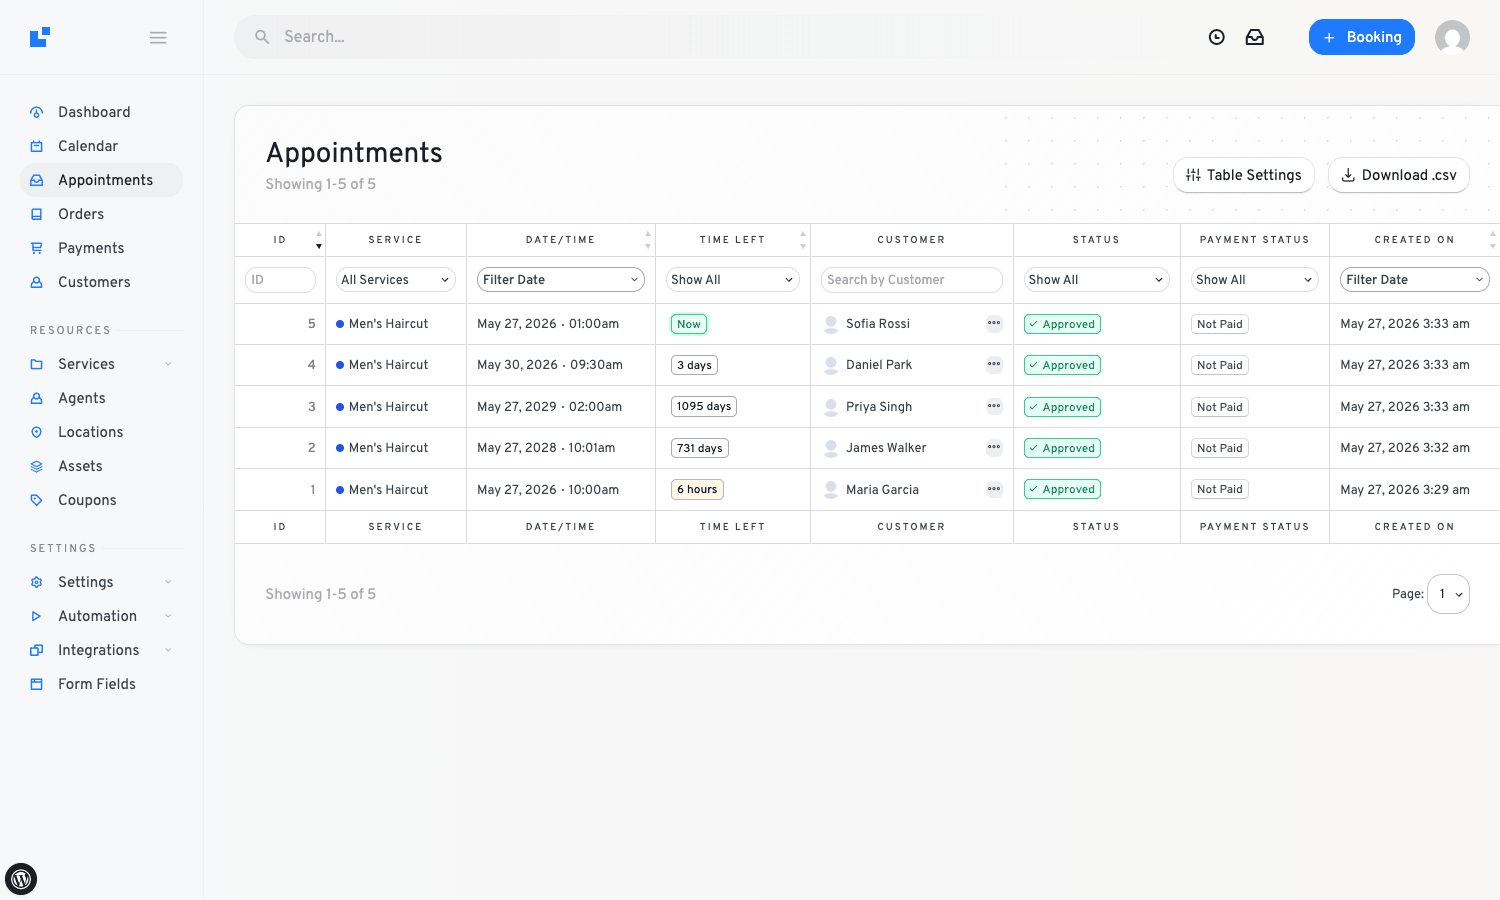The width and height of the screenshot is (1500, 900).
Task: Expand the Automation submenu chevron
Action: point(168,616)
